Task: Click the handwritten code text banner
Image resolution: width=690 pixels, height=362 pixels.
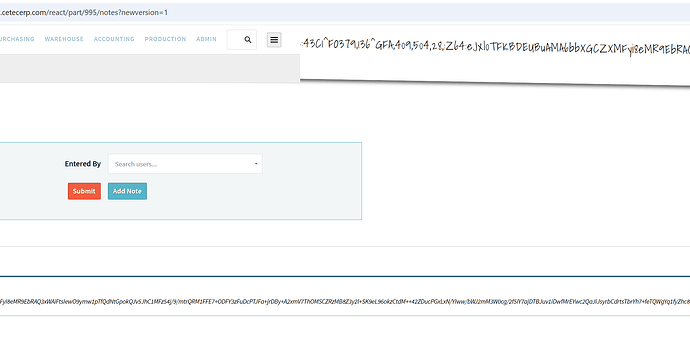Action: (495, 47)
